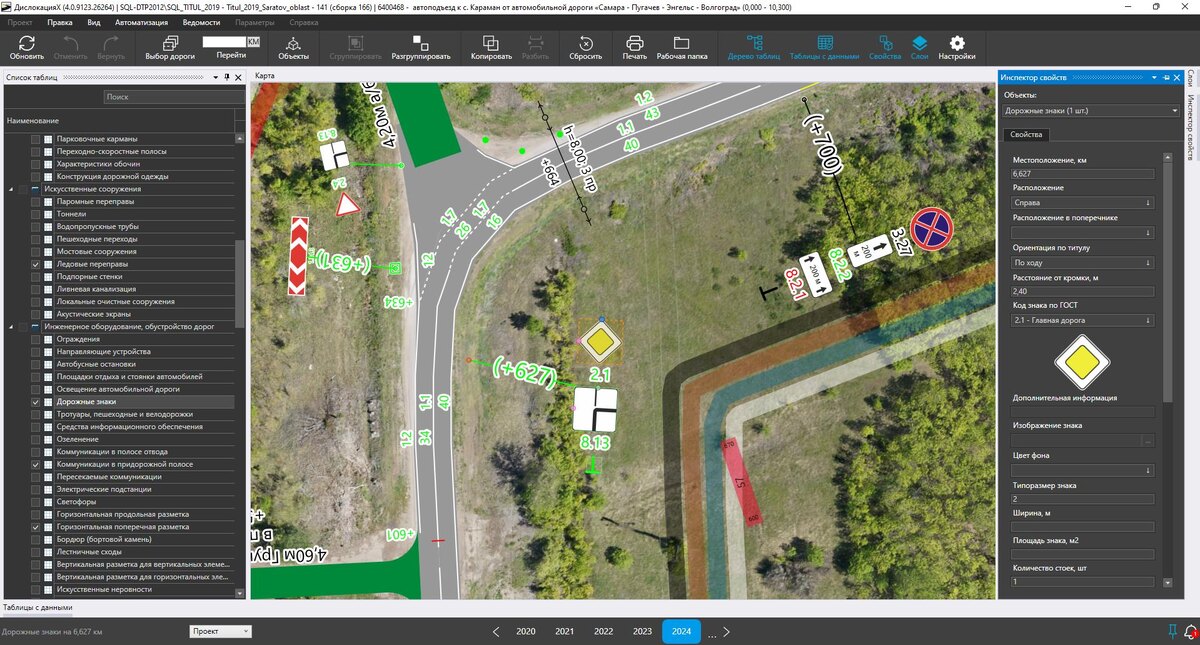This screenshot has width=1200, height=645.
Task: Uncheck Коммуникации в придорожной полосе checkbox
Action: click(x=36, y=465)
